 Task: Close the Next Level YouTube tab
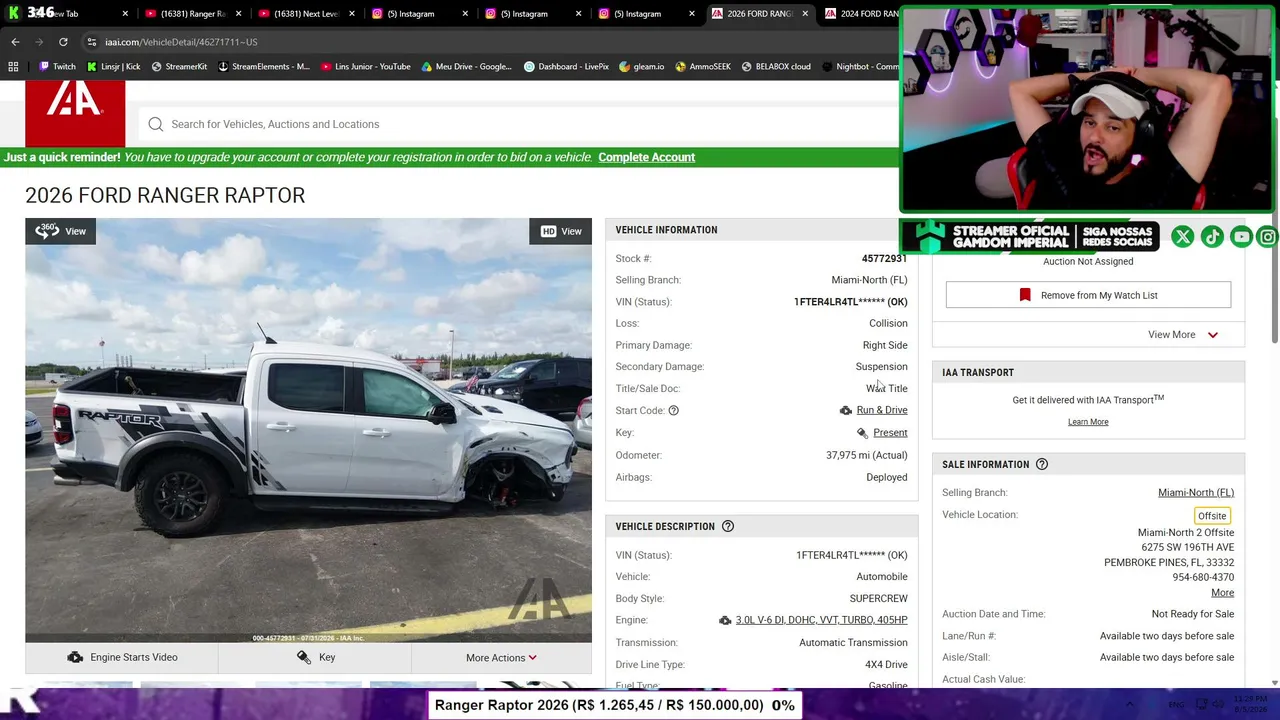point(352,14)
